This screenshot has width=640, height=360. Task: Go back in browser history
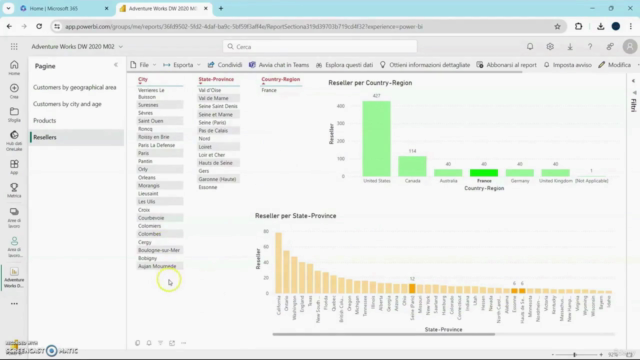point(9,27)
